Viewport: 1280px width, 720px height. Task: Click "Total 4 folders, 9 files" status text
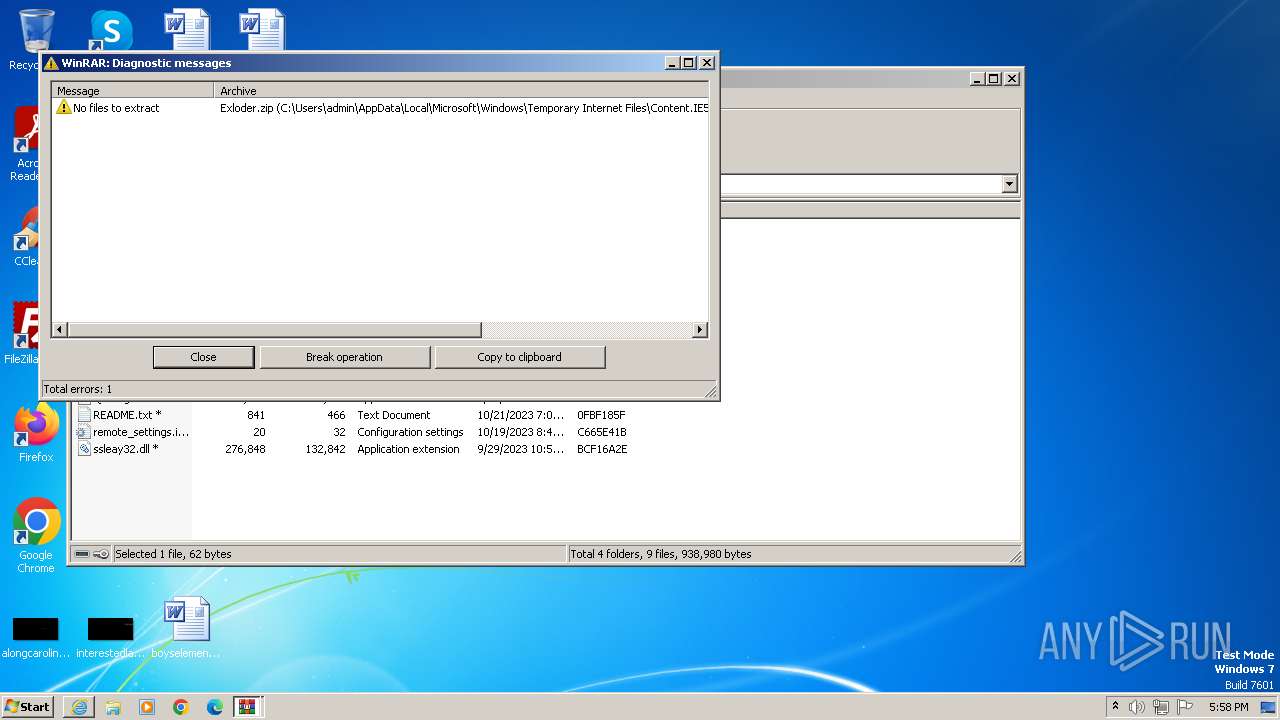[x=660, y=554]
